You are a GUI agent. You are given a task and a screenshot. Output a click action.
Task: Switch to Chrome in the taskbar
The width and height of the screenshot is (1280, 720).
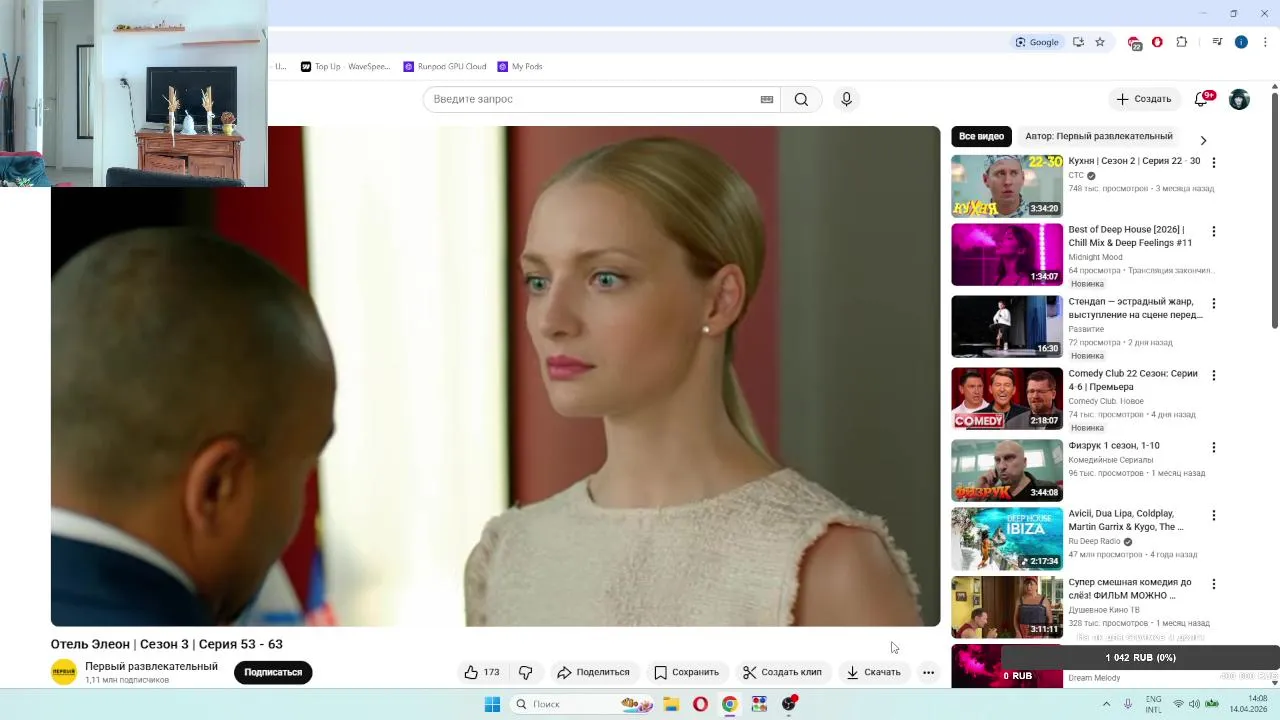coord(730,704)
